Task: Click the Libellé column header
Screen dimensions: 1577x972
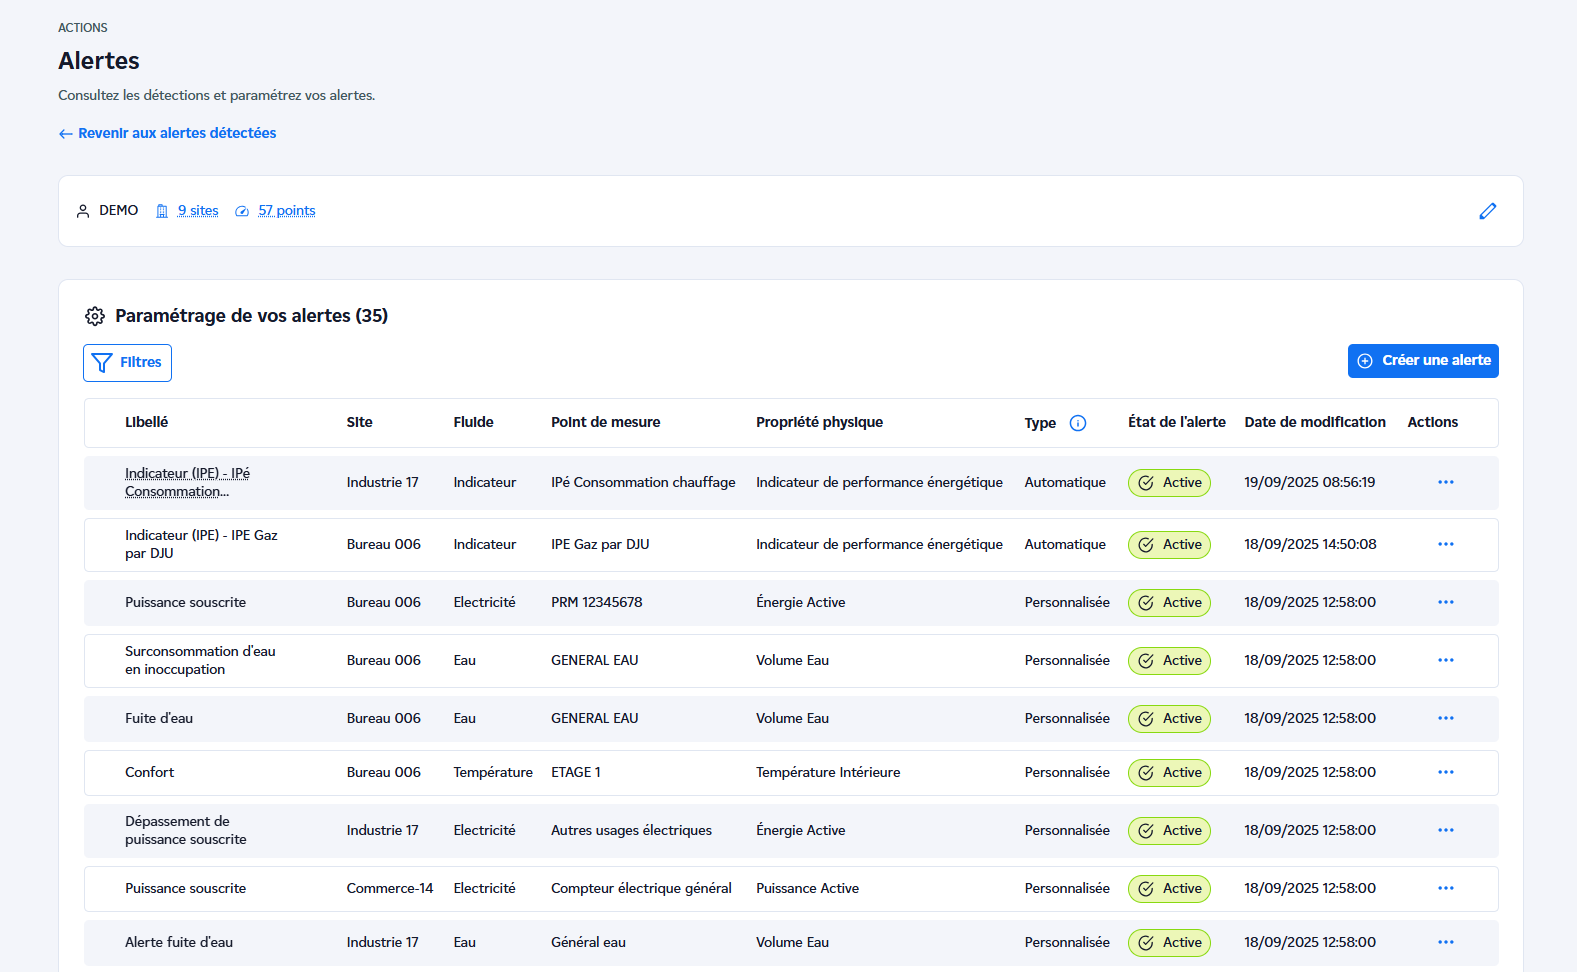Action: 146,422
